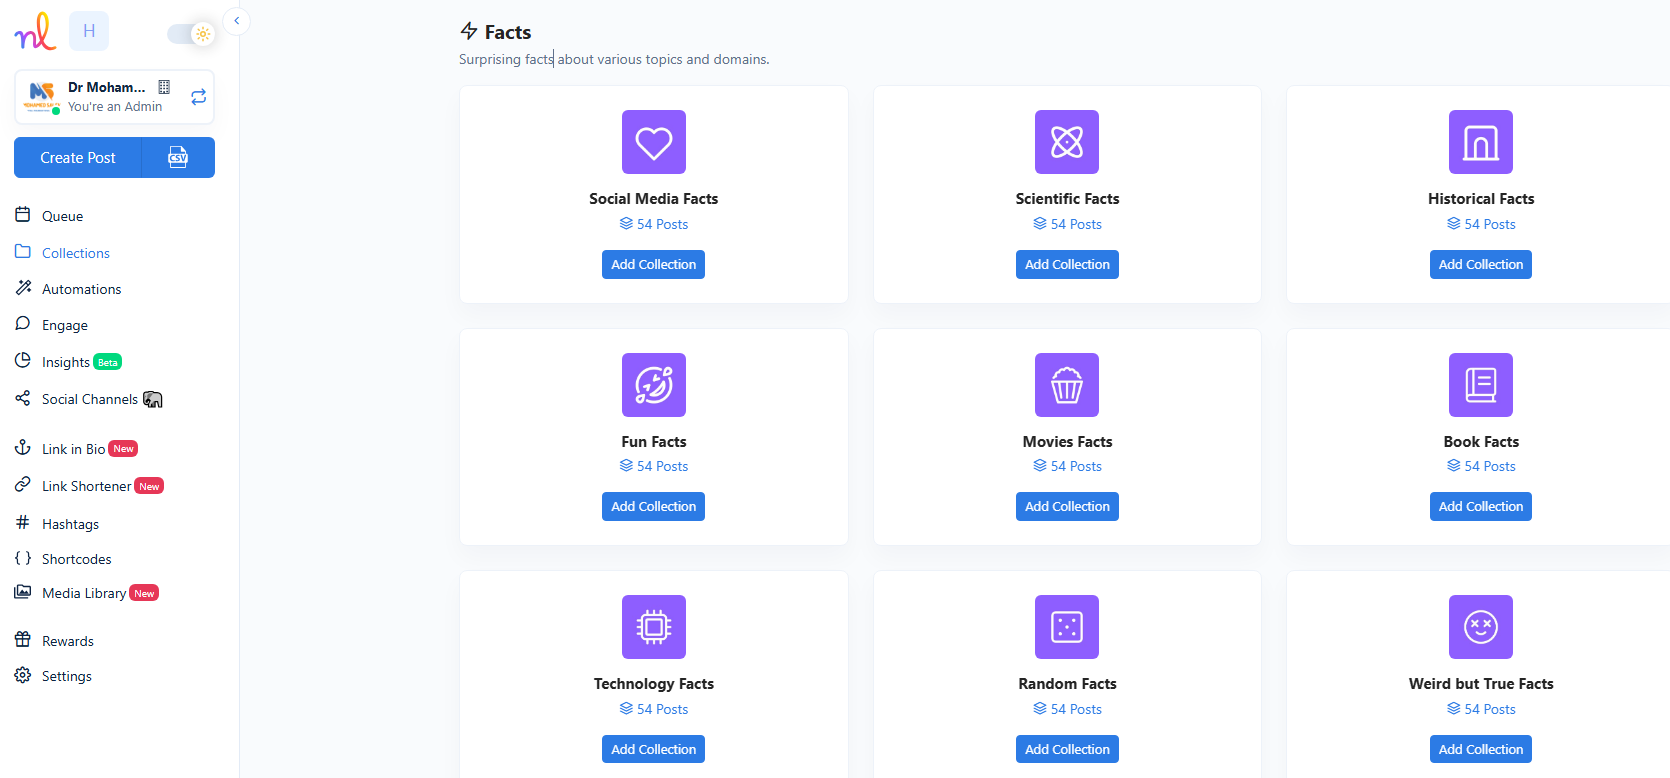The width and height of the screenshot is (1670, 778).
Task: Click the Scientific Facts atom icon
Action: click(1067, 142)
